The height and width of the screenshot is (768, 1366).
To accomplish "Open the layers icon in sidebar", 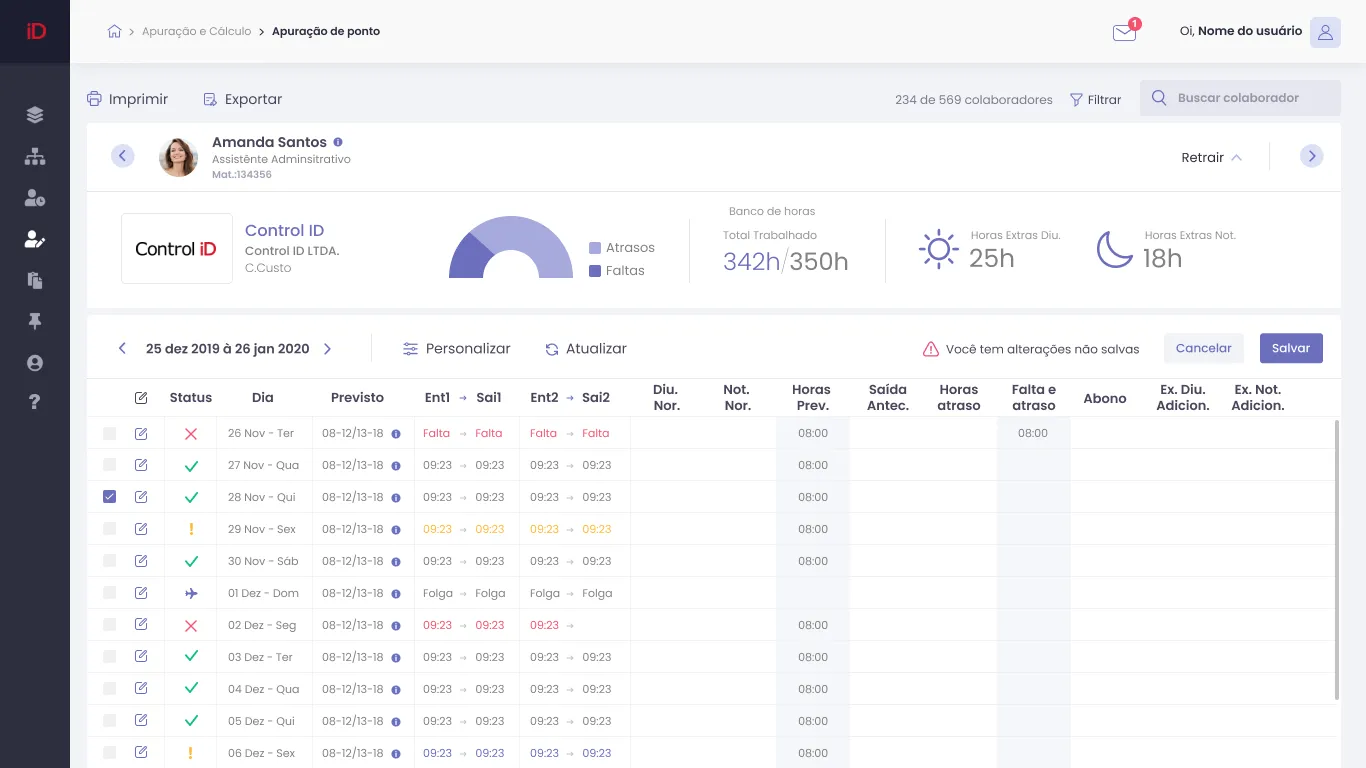I will click(35, 115).
